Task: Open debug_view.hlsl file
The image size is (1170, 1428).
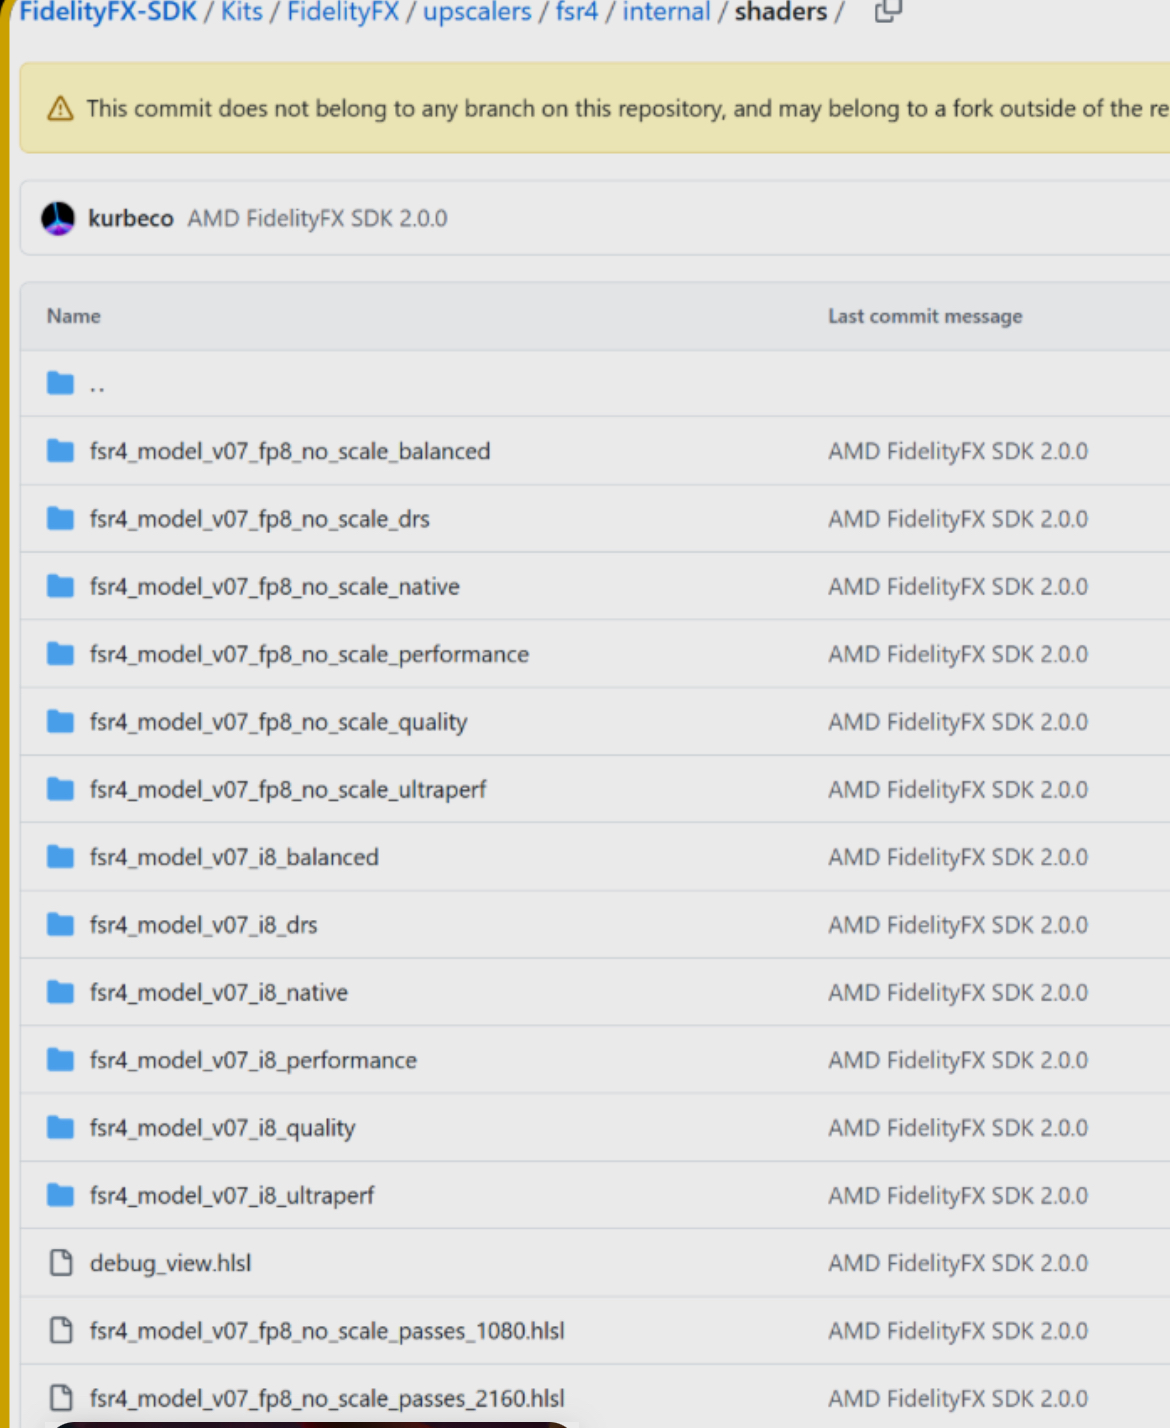Action: 170,1264
